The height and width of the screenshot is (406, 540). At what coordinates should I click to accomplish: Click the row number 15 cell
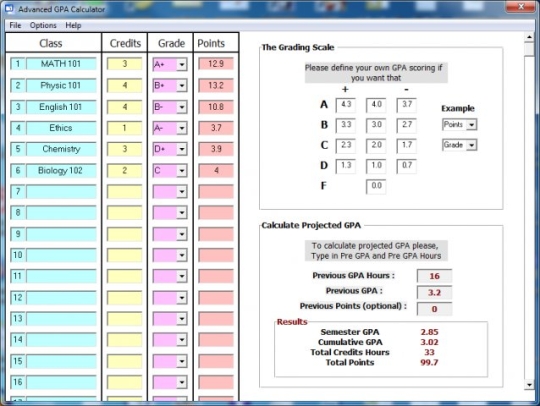click(x=18, y=361)
